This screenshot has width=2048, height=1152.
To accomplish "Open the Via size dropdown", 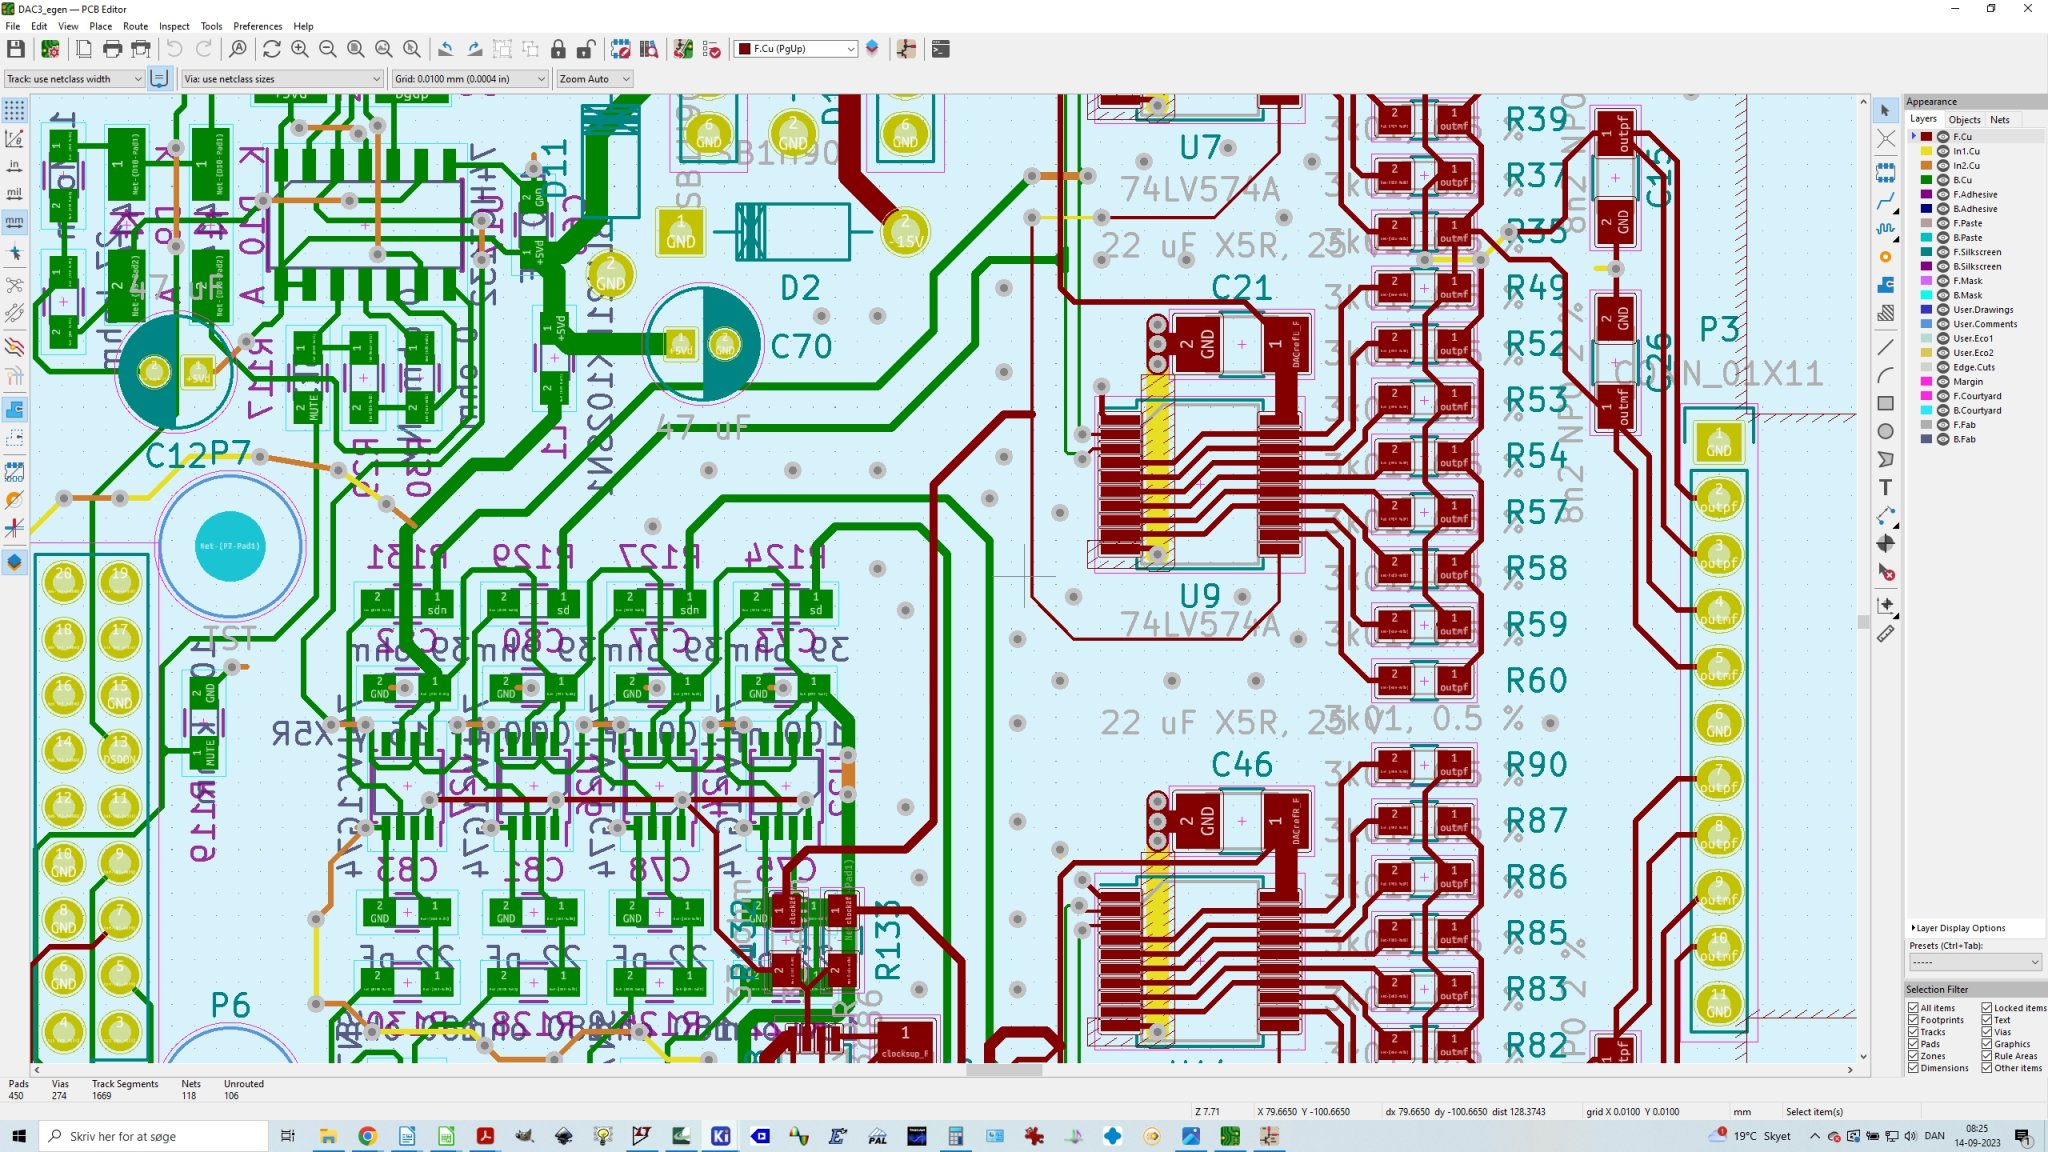I will click(282, 79).
